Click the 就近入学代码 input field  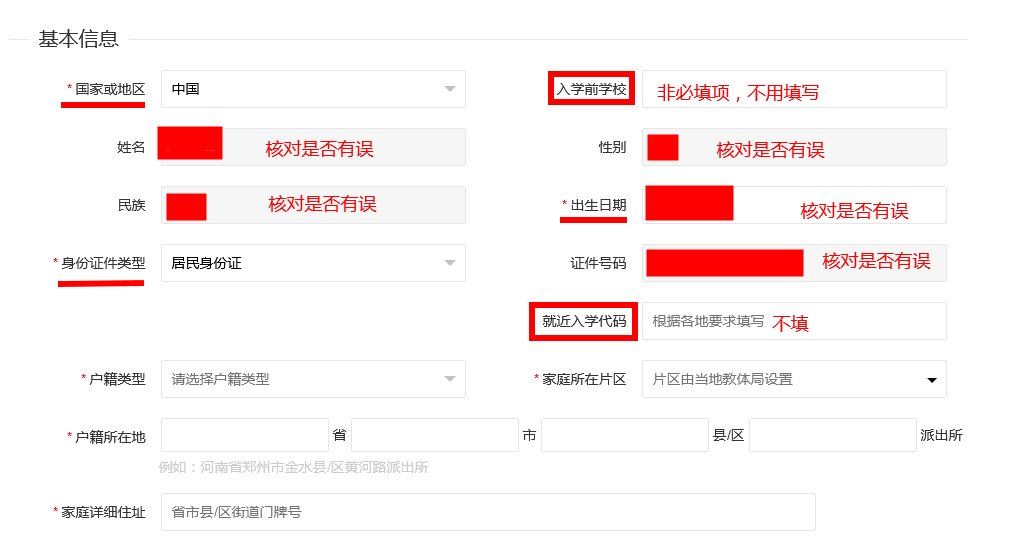tap(794, 321)
